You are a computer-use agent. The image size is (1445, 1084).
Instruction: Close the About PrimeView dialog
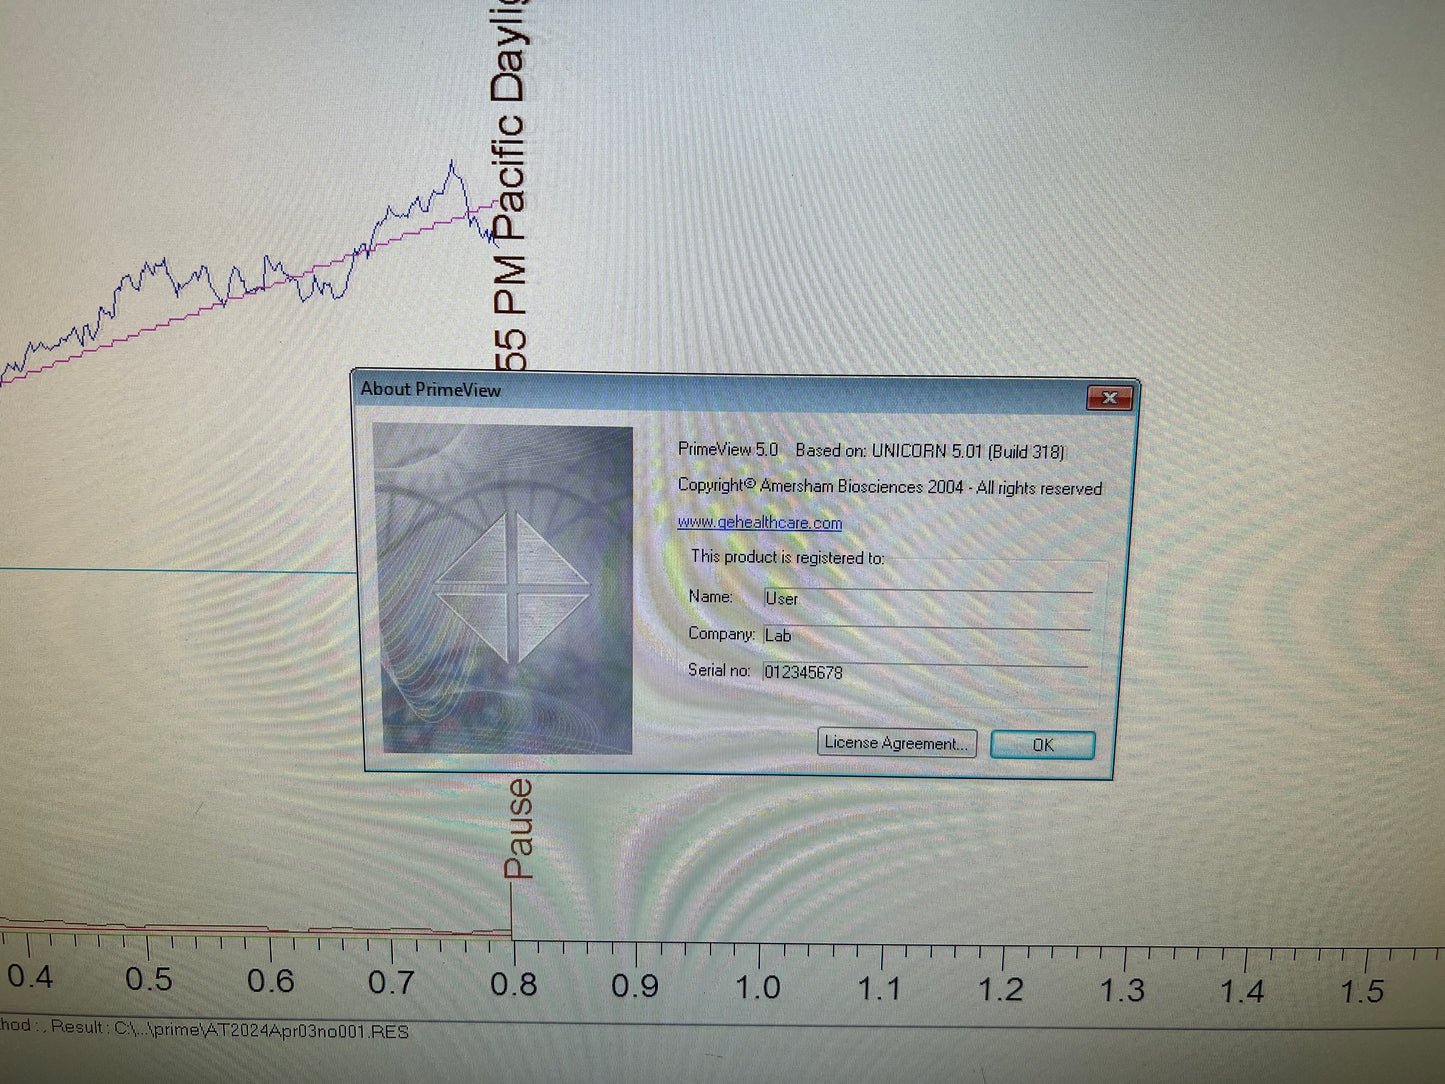point(1109,398)
